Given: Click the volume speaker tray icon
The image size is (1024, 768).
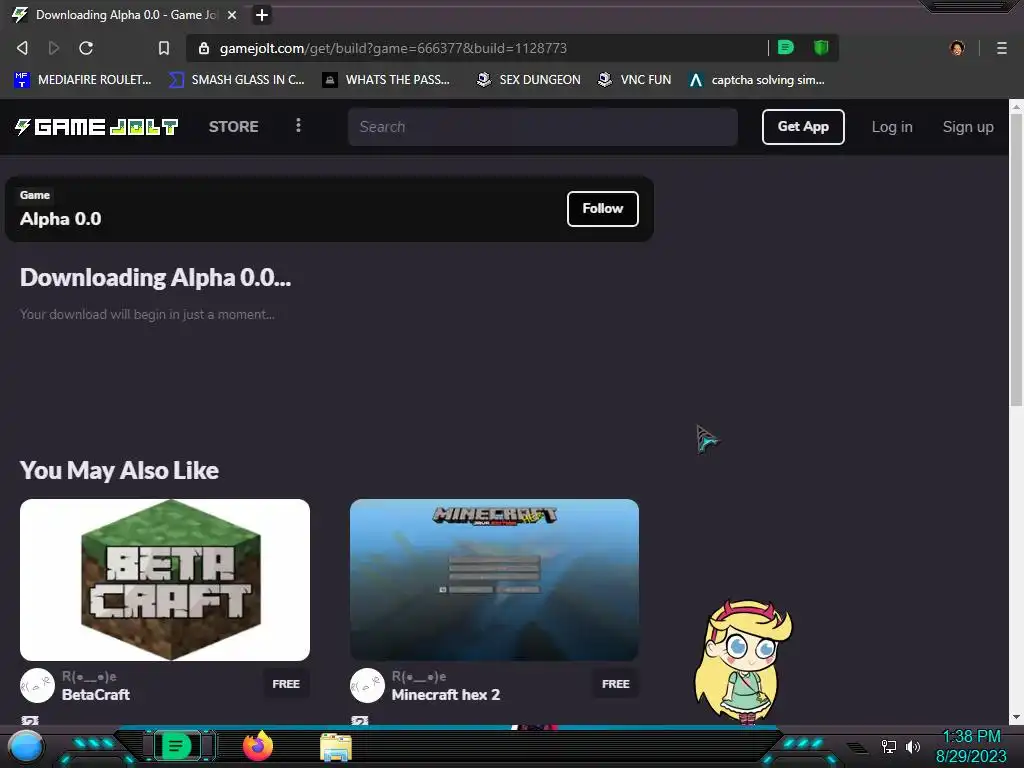Looking at the screenshot, I should coord(912,746).
